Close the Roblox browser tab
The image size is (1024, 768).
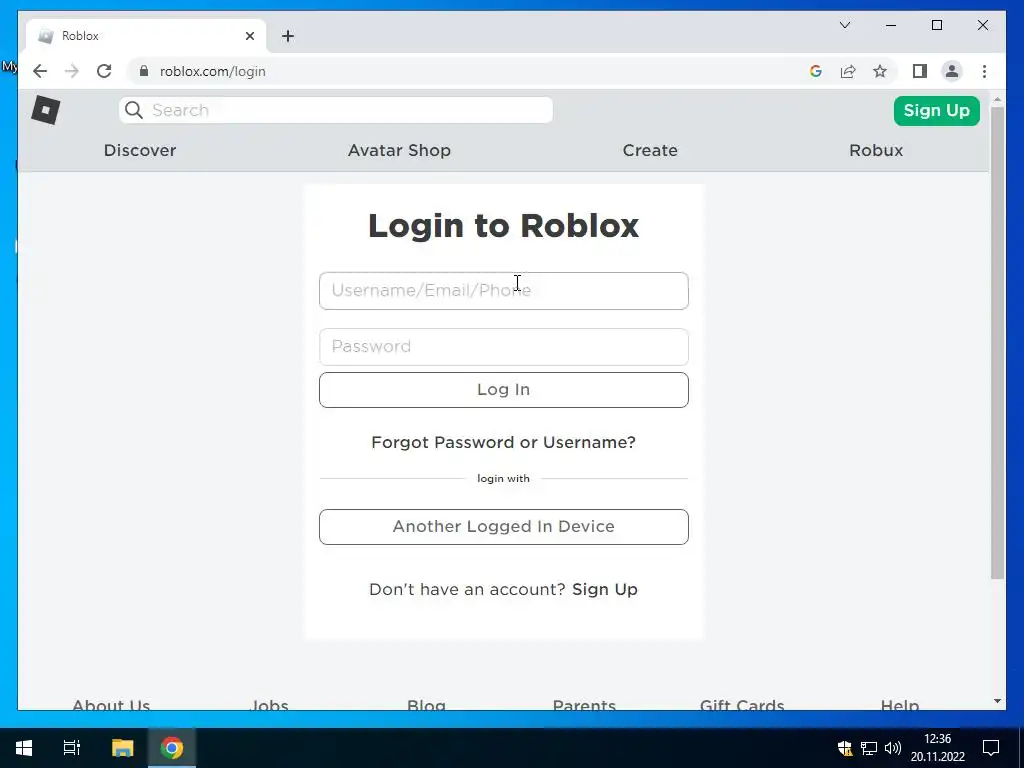click(x=249, y=36)
